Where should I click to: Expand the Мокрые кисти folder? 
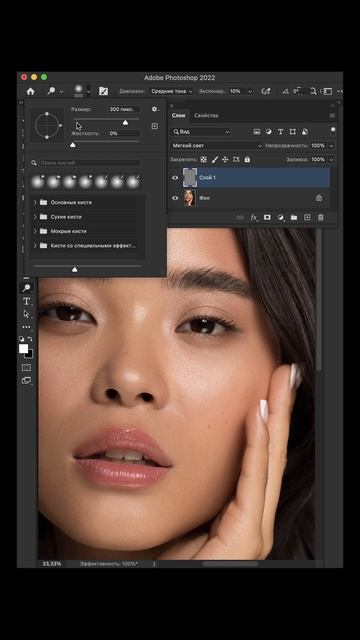point(35,231)
